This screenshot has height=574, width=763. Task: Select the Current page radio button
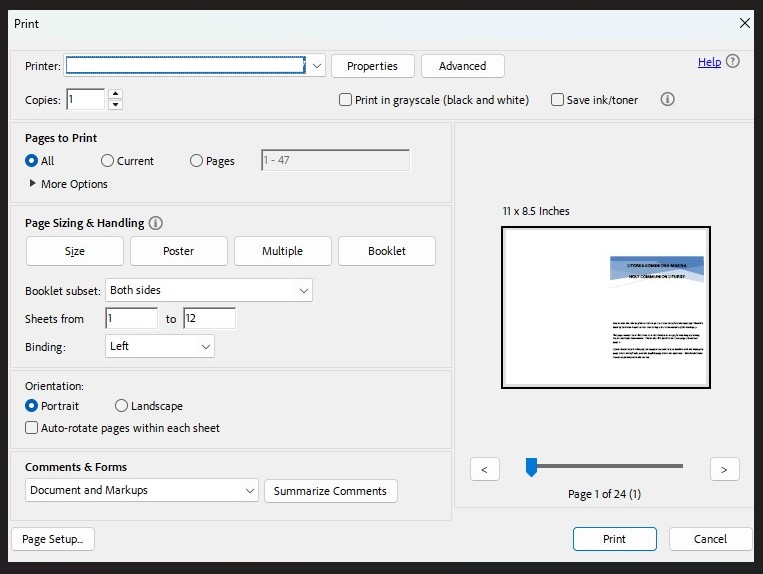[x=107, y=161]
